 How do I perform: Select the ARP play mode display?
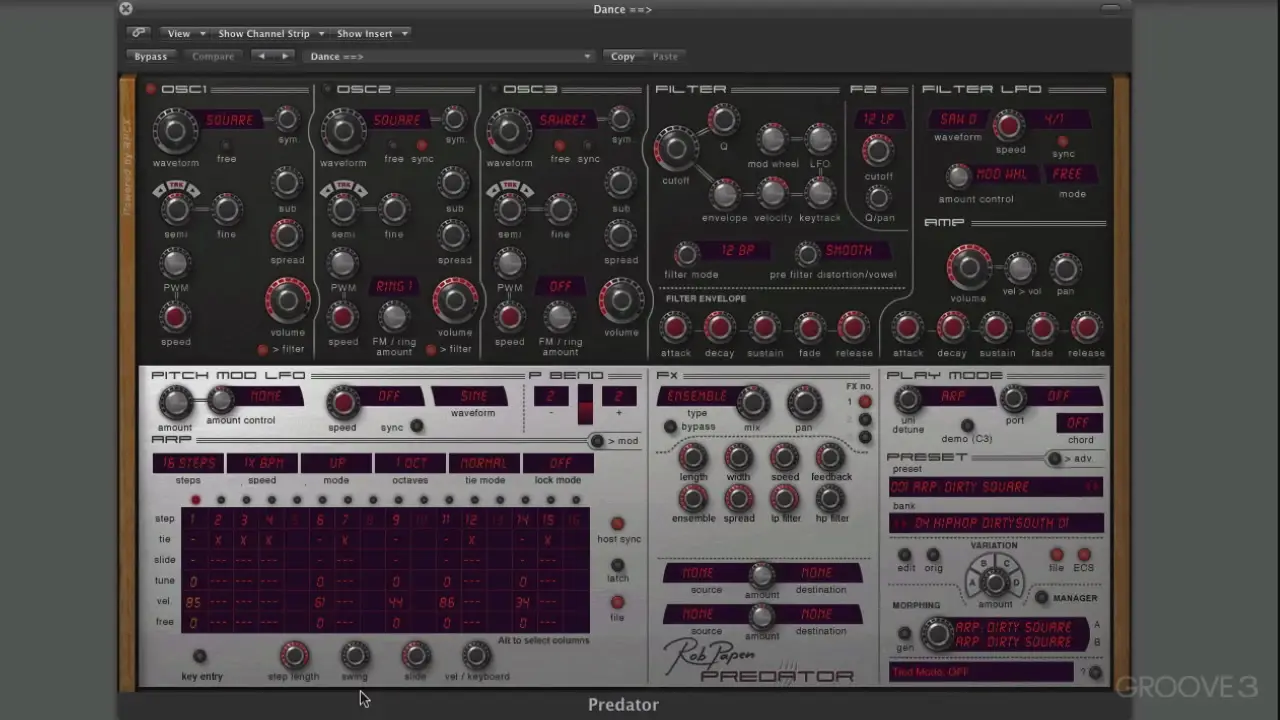coord(953,396)
